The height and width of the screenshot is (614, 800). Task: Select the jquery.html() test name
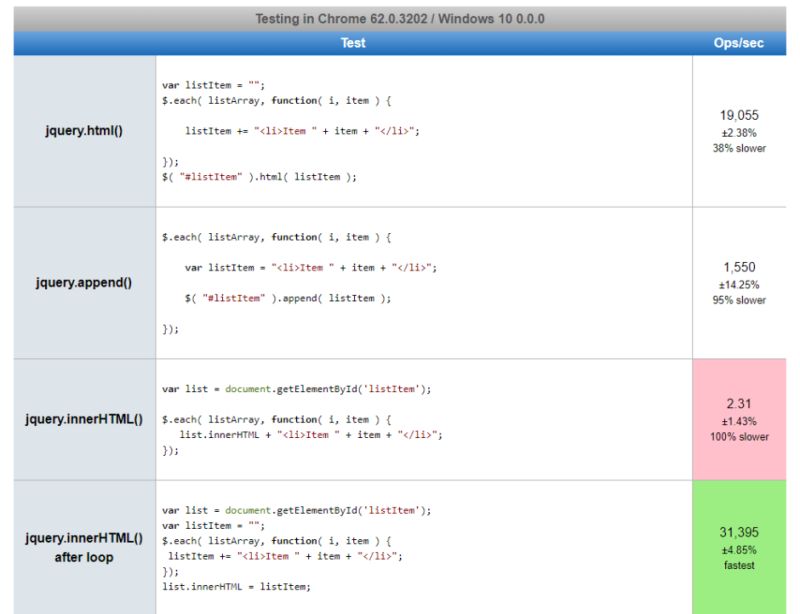point(84,129)
